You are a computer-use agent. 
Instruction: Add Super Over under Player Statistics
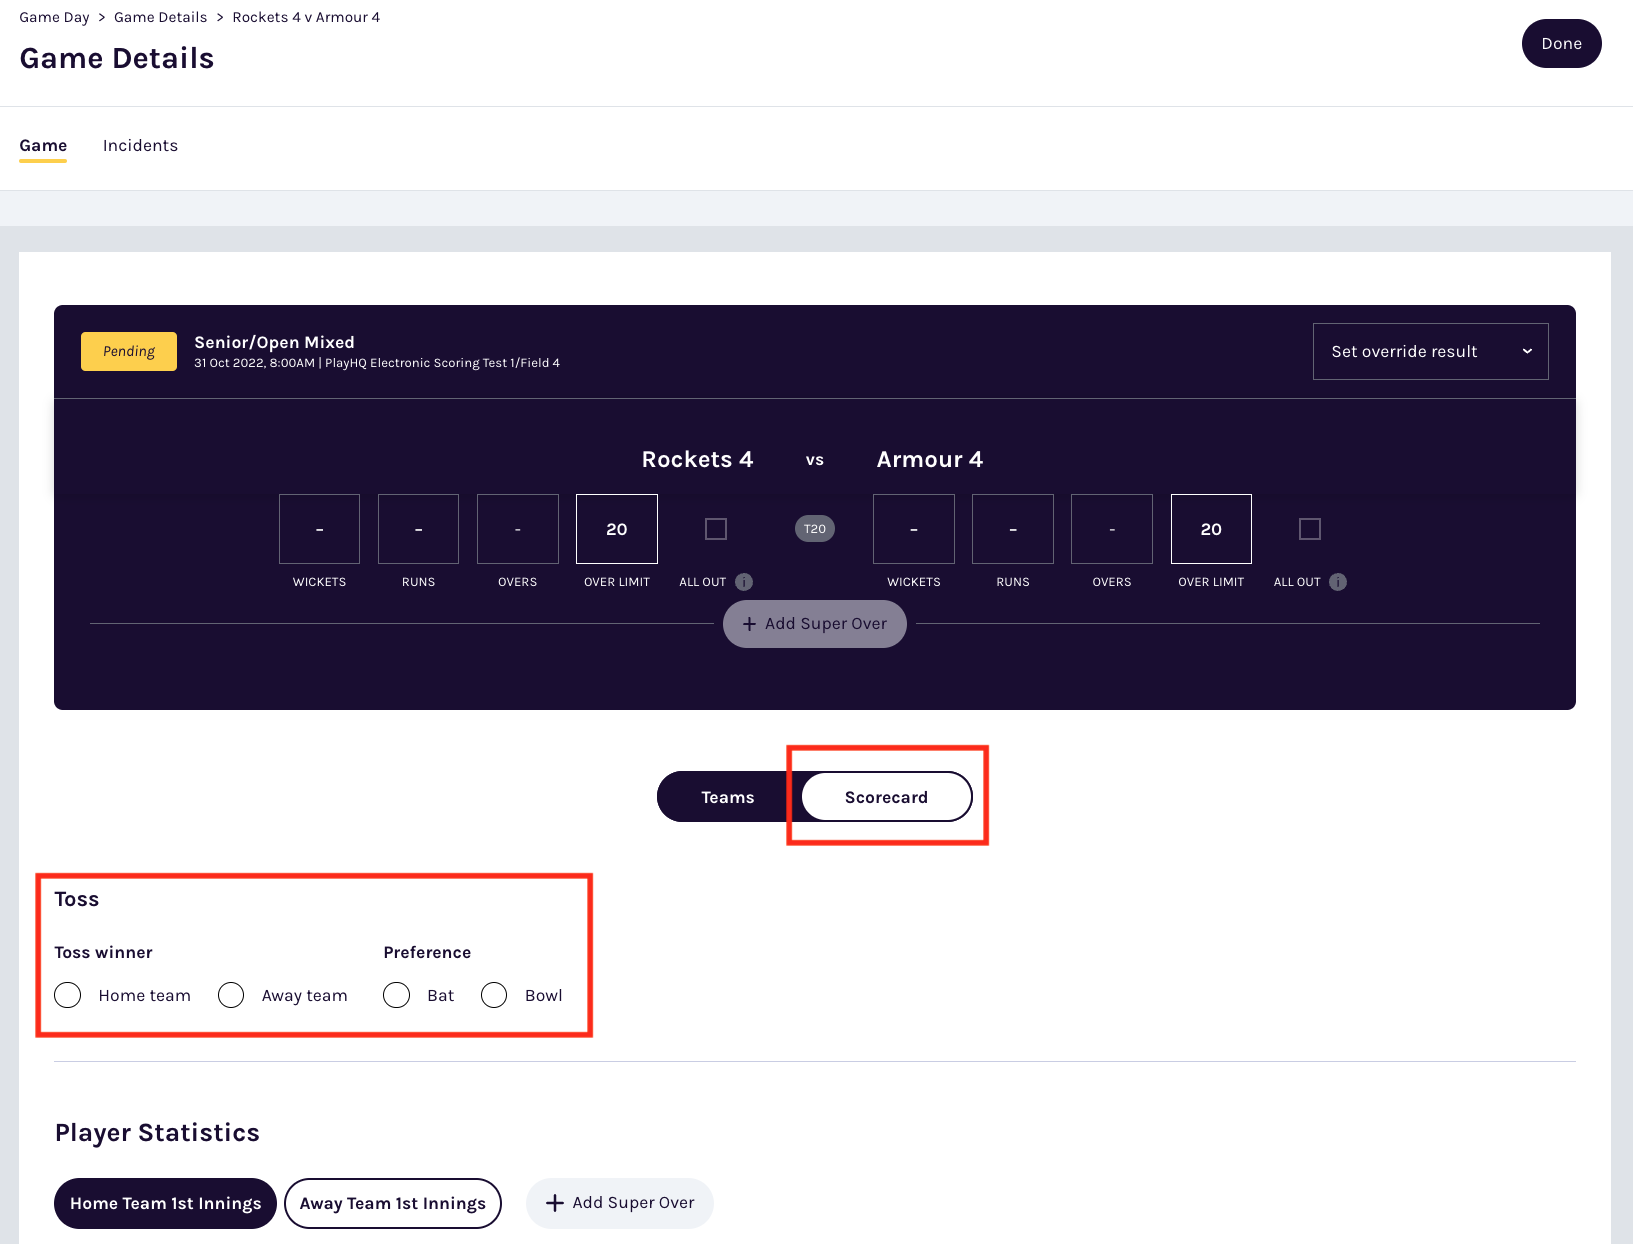[x=620, y=1203]
